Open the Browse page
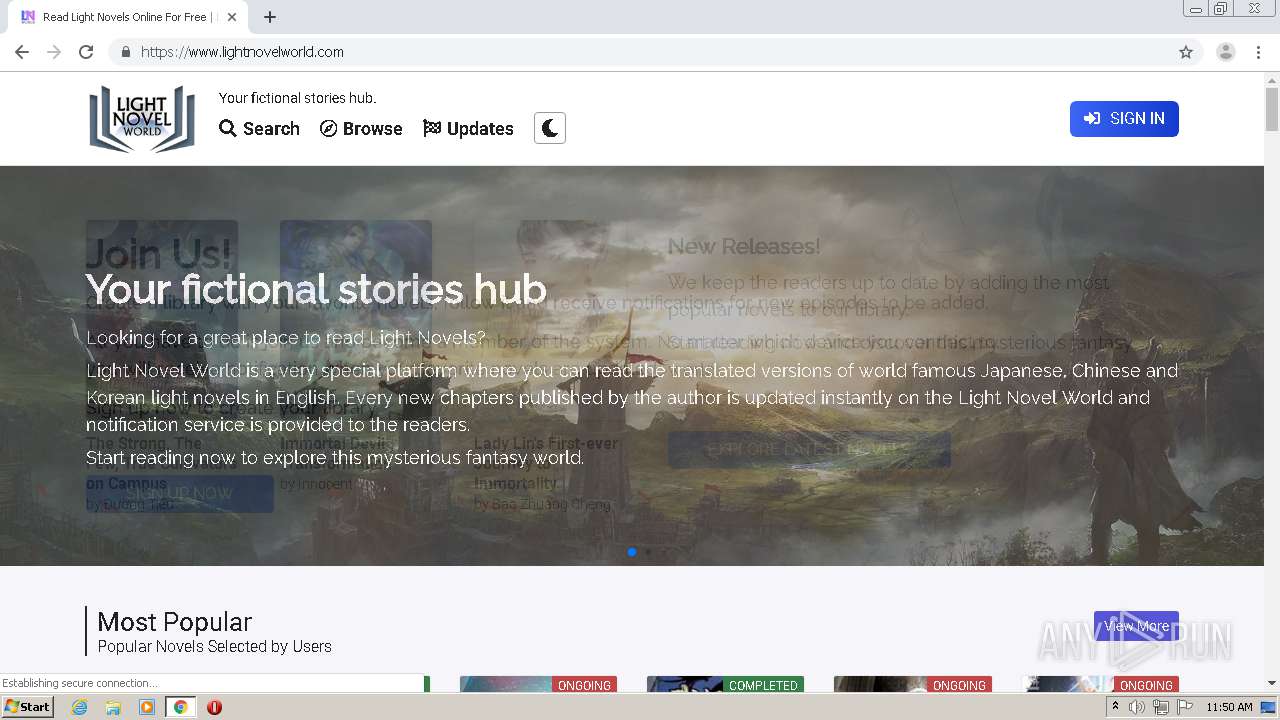The image size is (1280, 720). [x=361, y=128]
